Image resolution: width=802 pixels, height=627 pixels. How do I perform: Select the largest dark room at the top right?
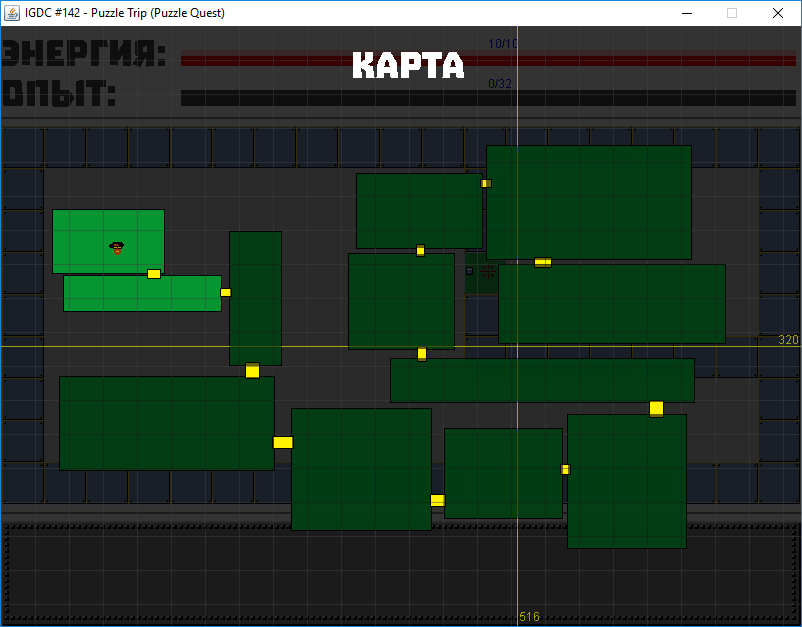(x=589, y=203)
